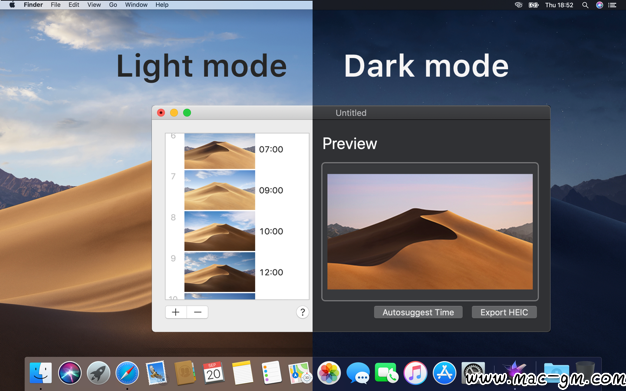Viewport: 626px width, 391px height.
Task: Select the 09:00 dune thumbnail
Action: 220,190
